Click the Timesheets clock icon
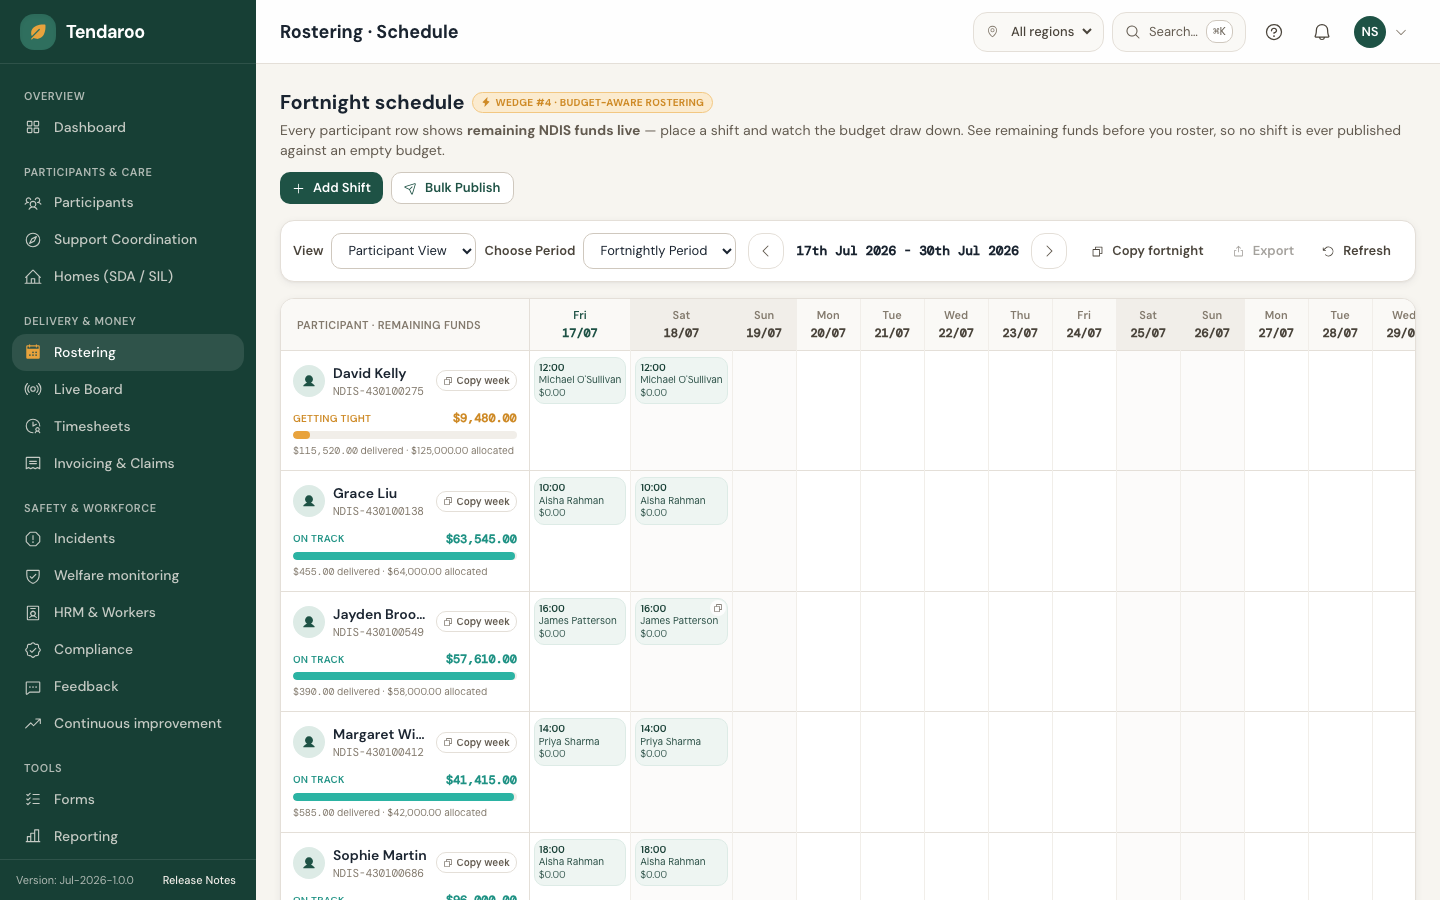The height and width of the screenshot is (900, 1440). (x=33, y=426)
